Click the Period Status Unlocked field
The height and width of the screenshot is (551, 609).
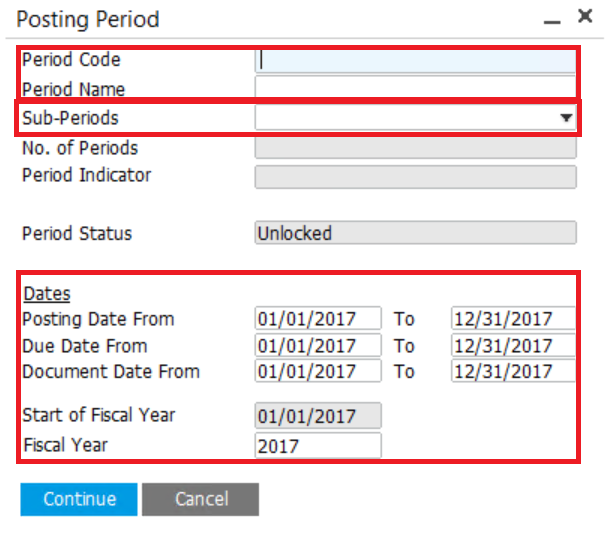(x=415, y=233)
